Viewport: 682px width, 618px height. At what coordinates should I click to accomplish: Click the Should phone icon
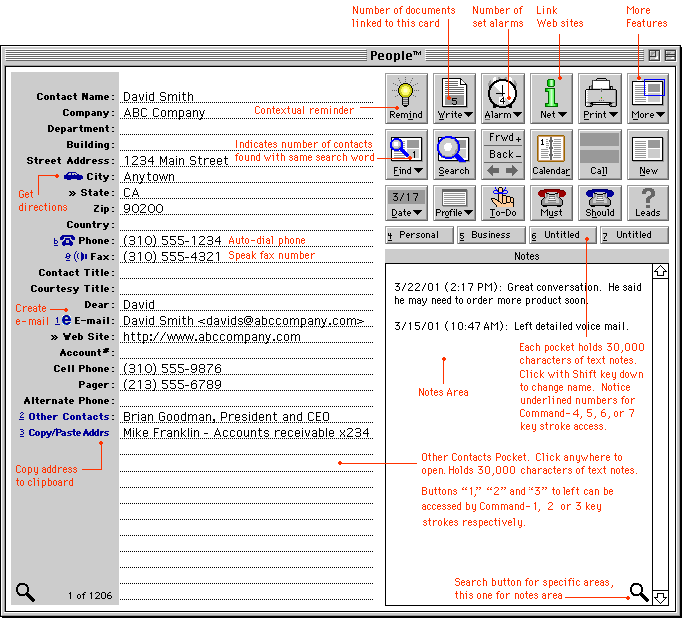600,202
